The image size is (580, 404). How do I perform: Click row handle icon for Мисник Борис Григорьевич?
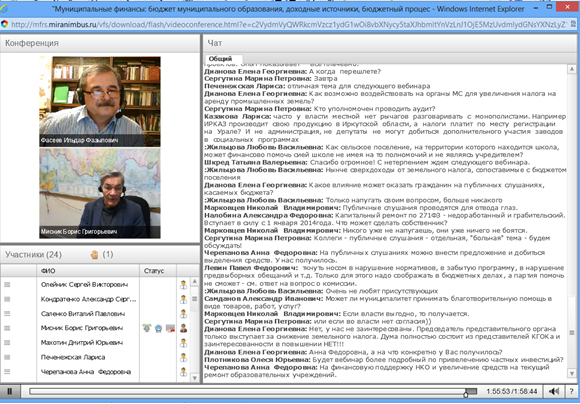(x=7, y=328)
